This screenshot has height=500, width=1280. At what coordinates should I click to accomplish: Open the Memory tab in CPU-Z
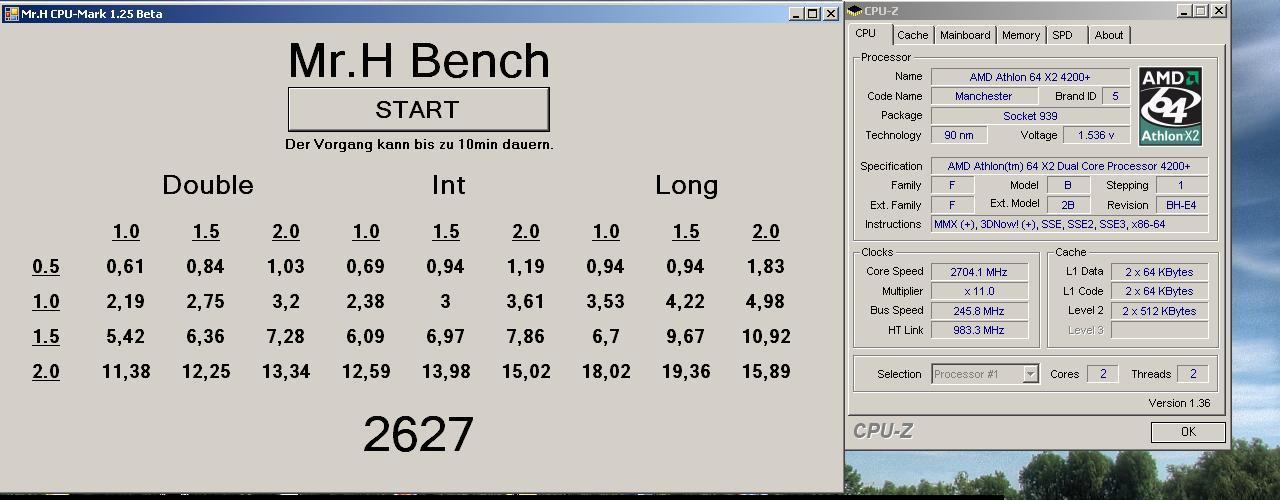tap(1021, 35)
